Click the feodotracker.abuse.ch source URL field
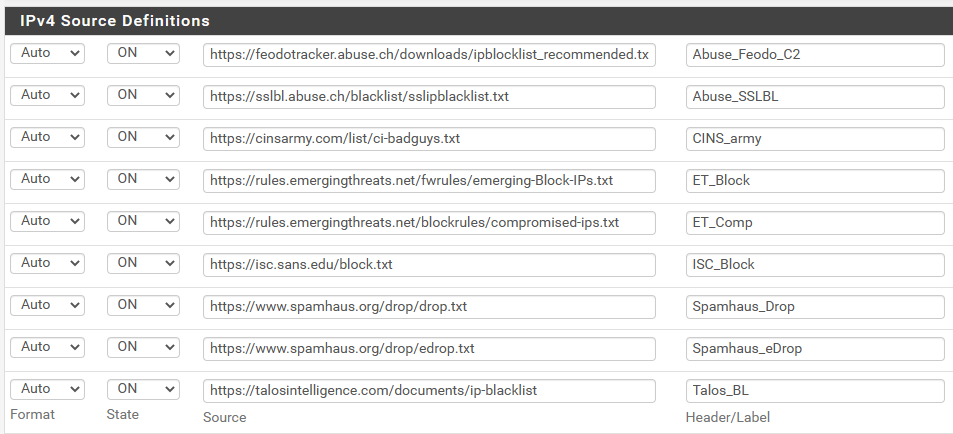Viewport: 953px width, 434px height. coord(429,55)
